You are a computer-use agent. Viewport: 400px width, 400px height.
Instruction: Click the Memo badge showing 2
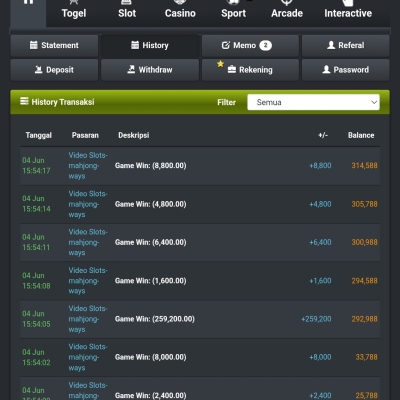[x=266, y=45]
